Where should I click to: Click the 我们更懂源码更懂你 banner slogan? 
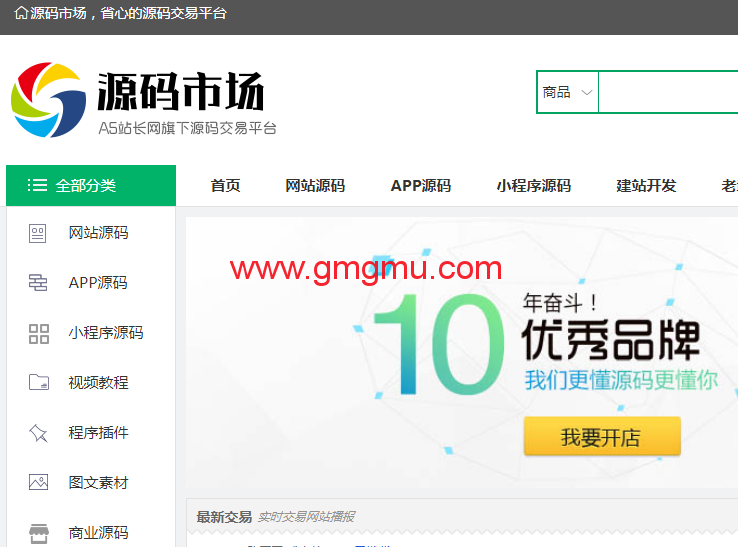tap(621, 380)
